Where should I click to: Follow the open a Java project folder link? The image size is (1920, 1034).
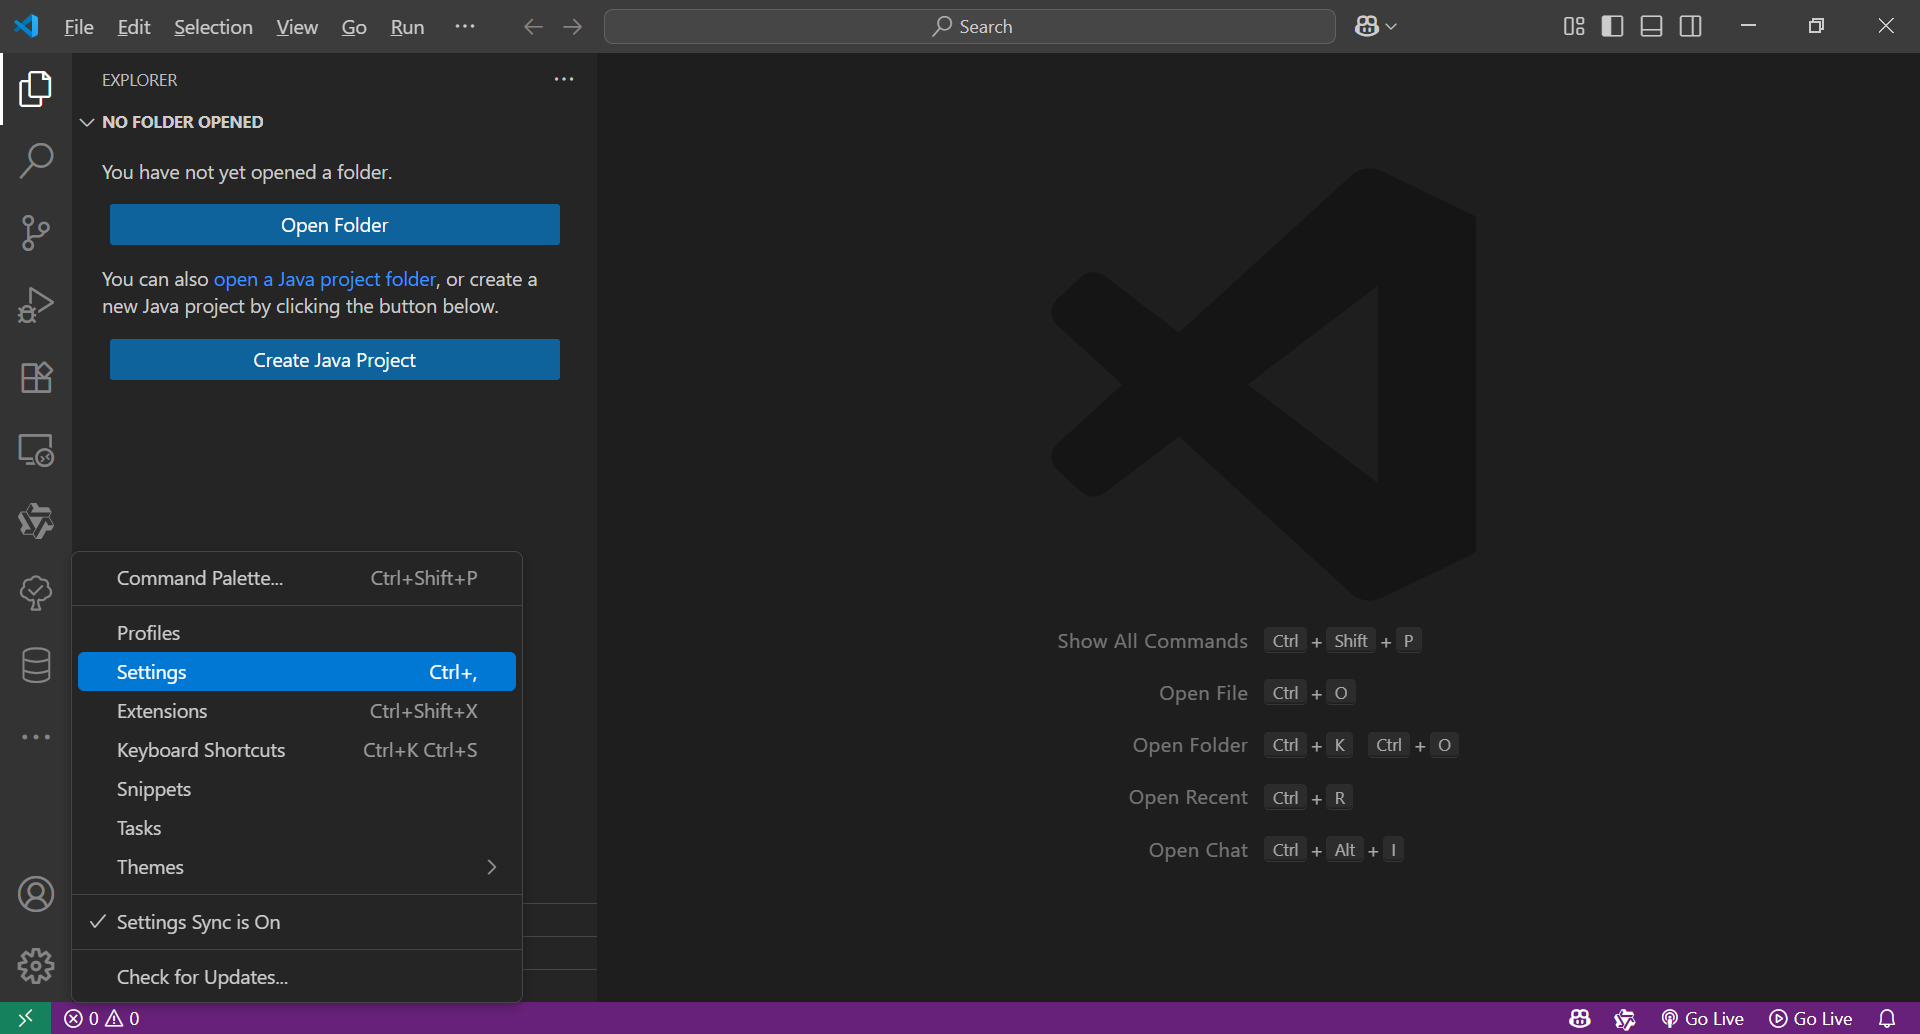coord(325,279)
